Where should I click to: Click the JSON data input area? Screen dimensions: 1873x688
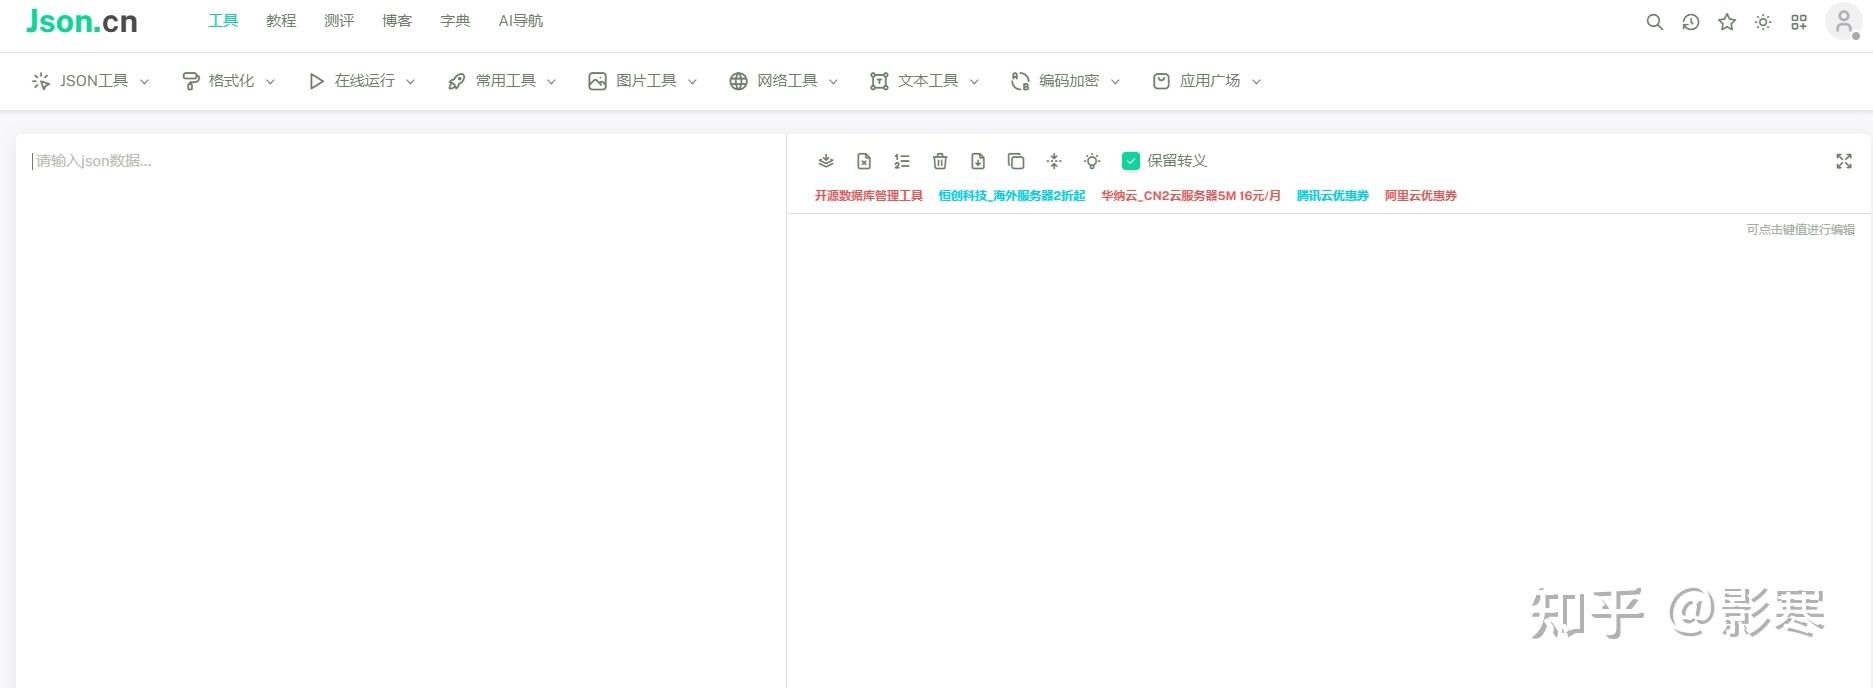pyautogui.click(x=400, y=410)
